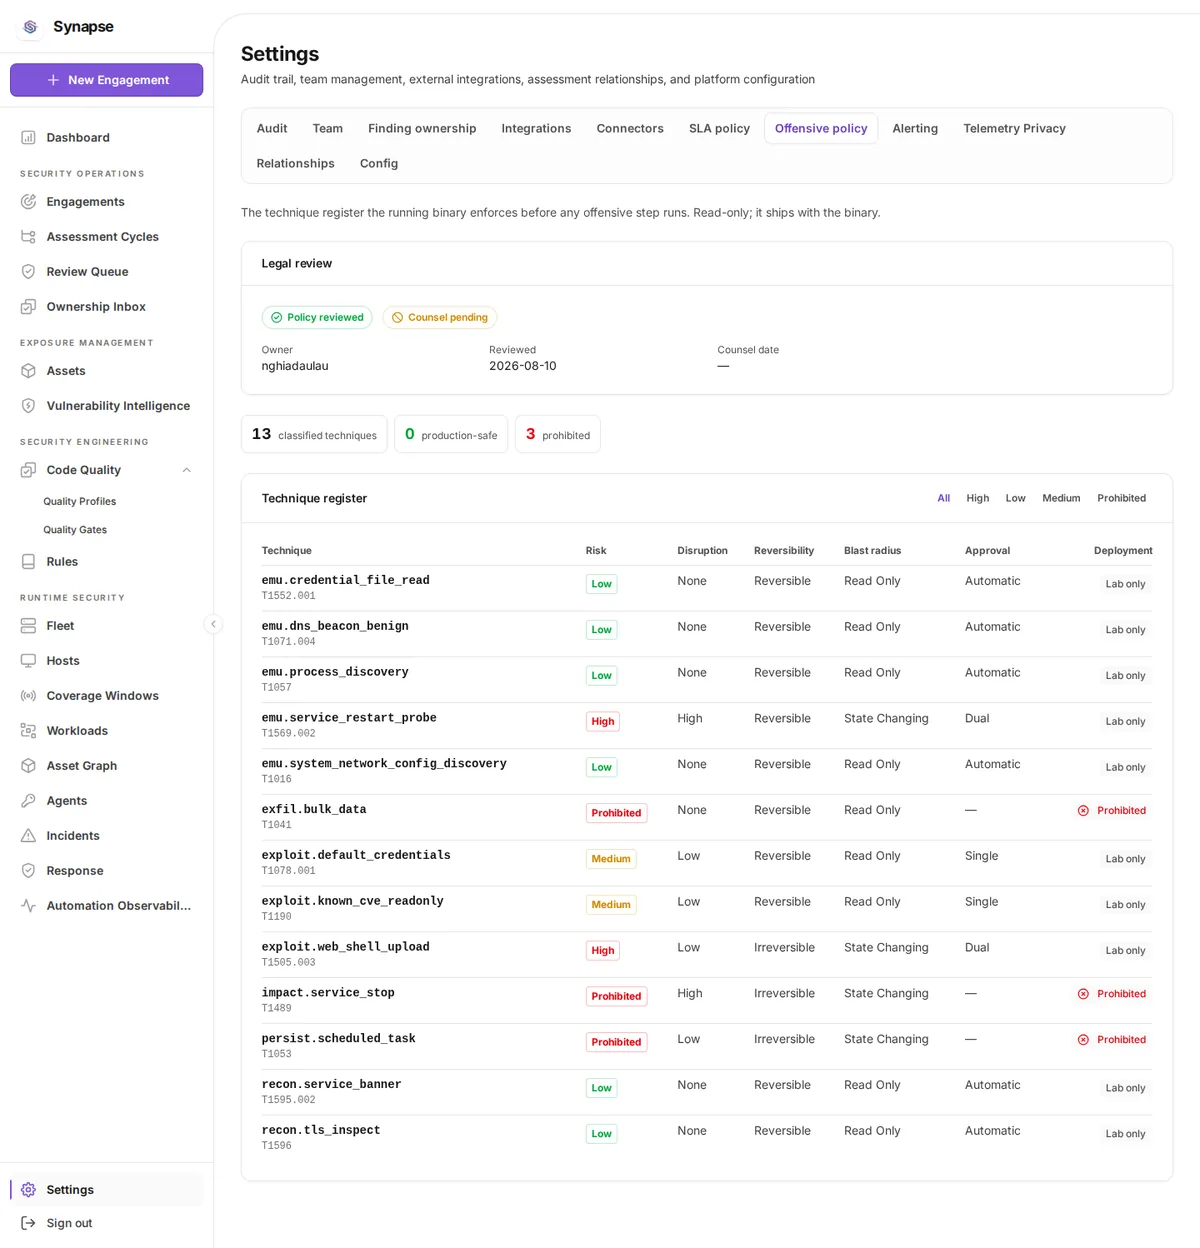
Task: Open the Audit tab
Action: point(272,129)
